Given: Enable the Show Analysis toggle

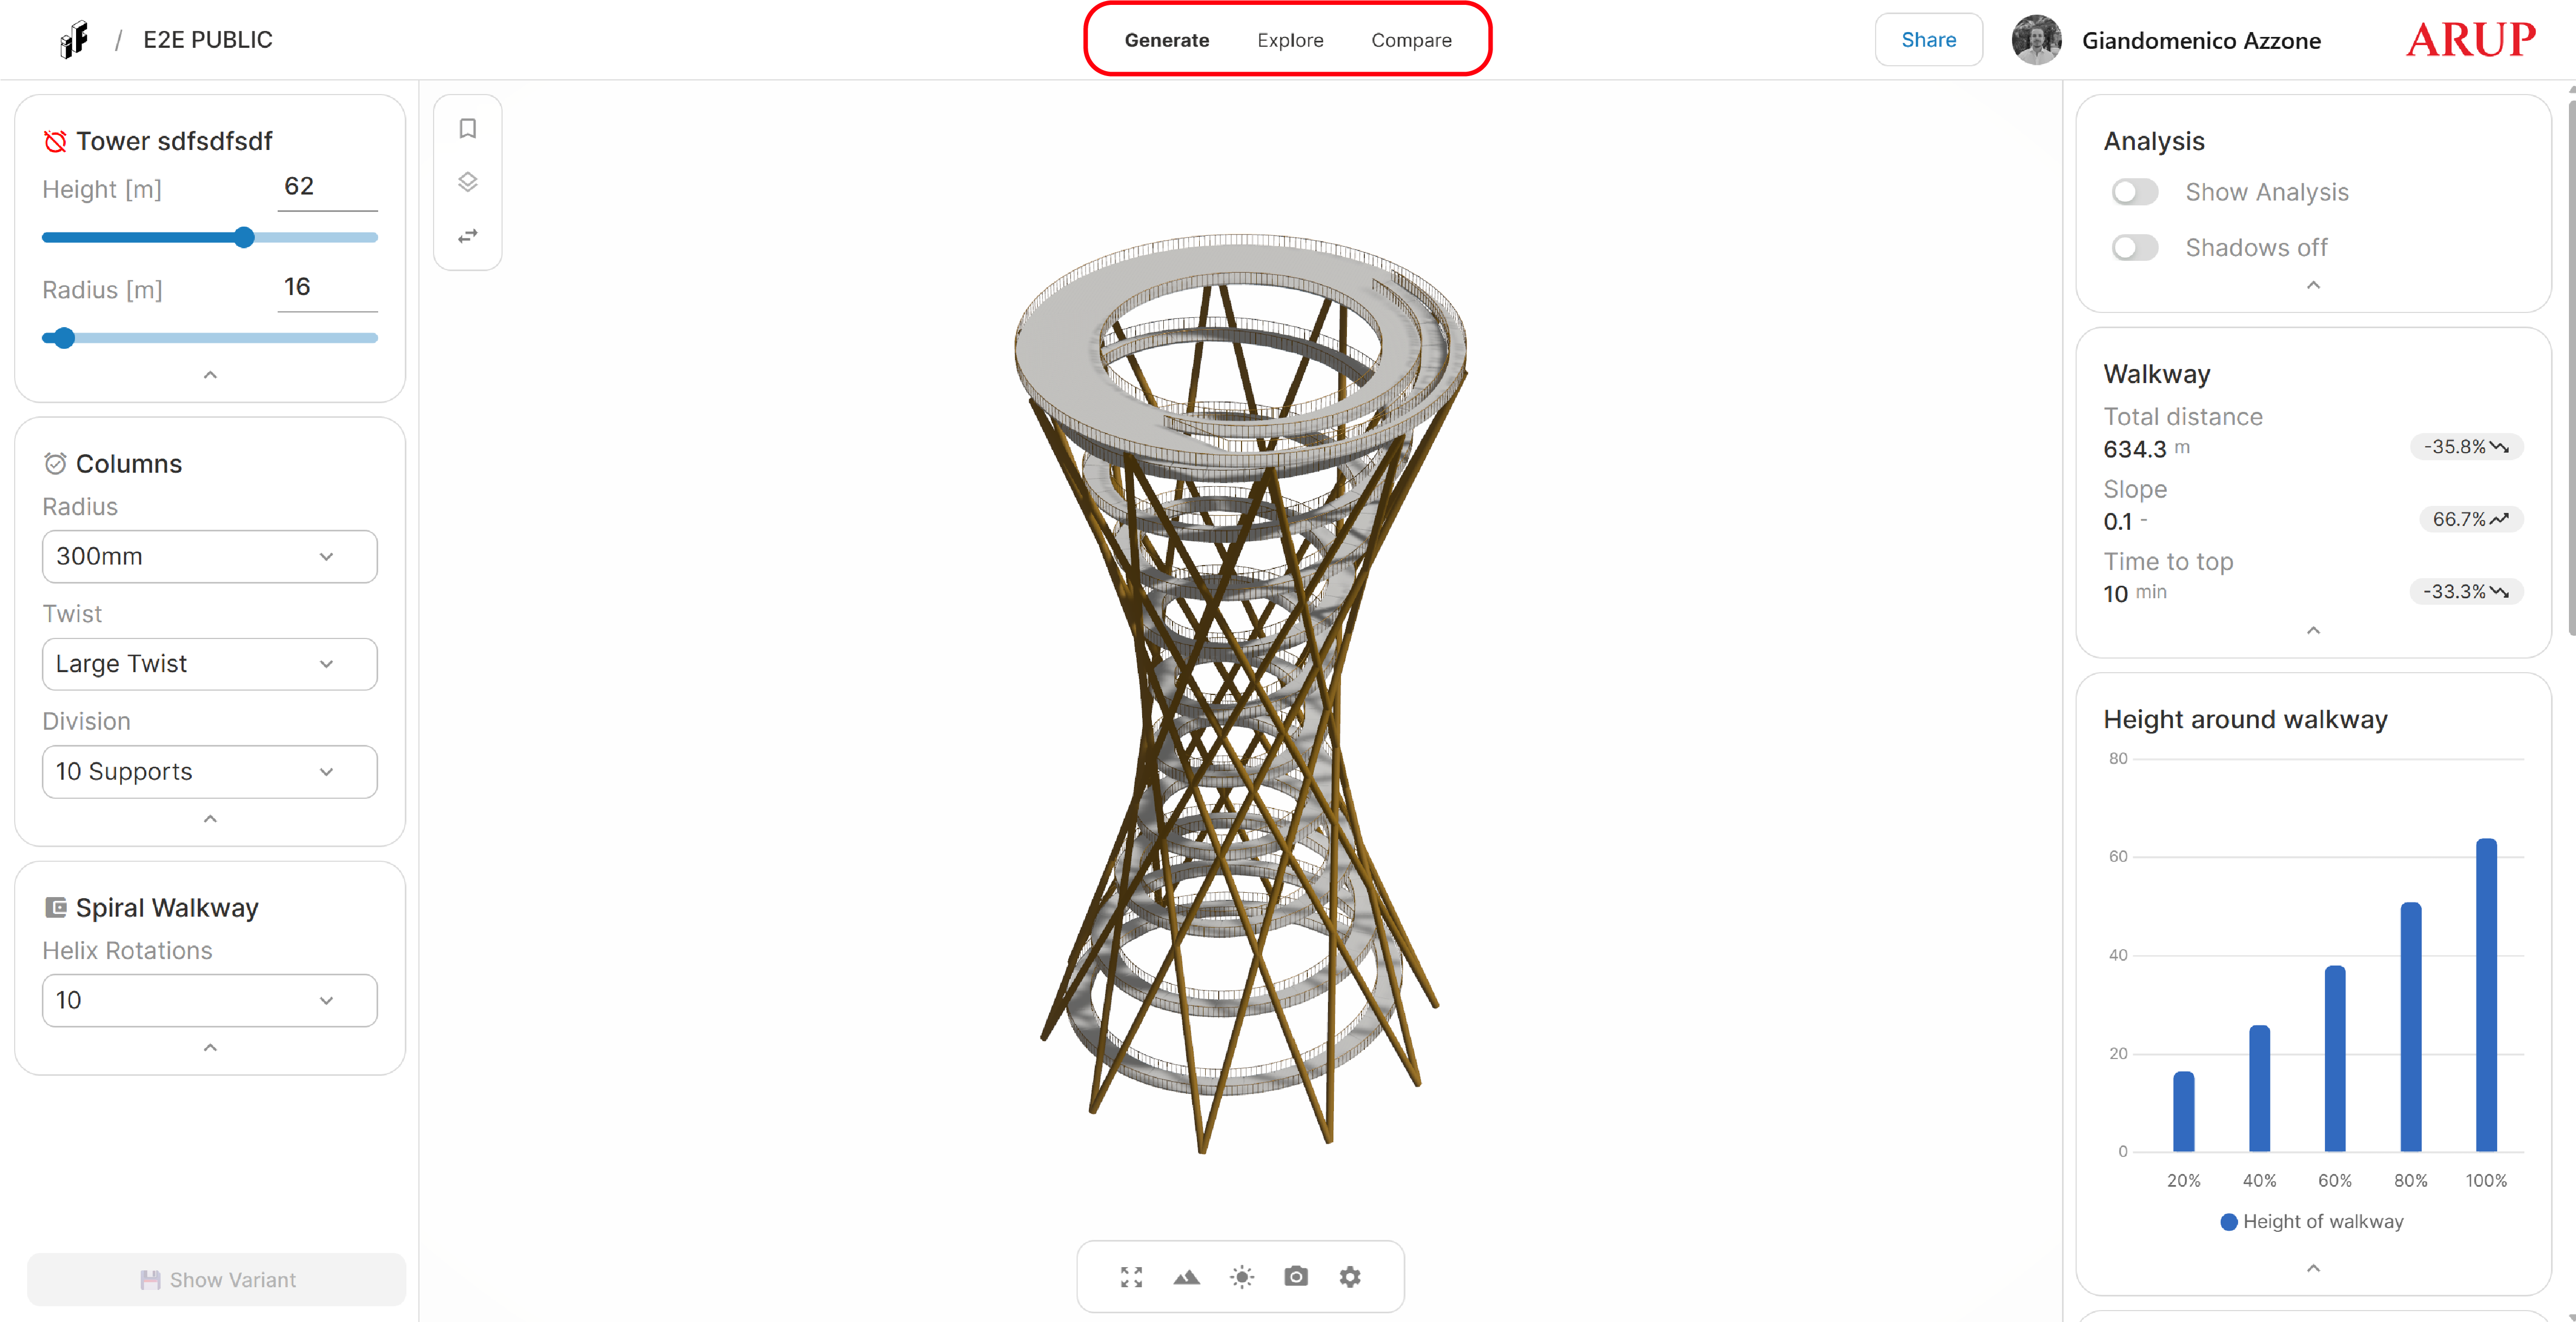Looking at the screenshot, I should (2134, 192).
